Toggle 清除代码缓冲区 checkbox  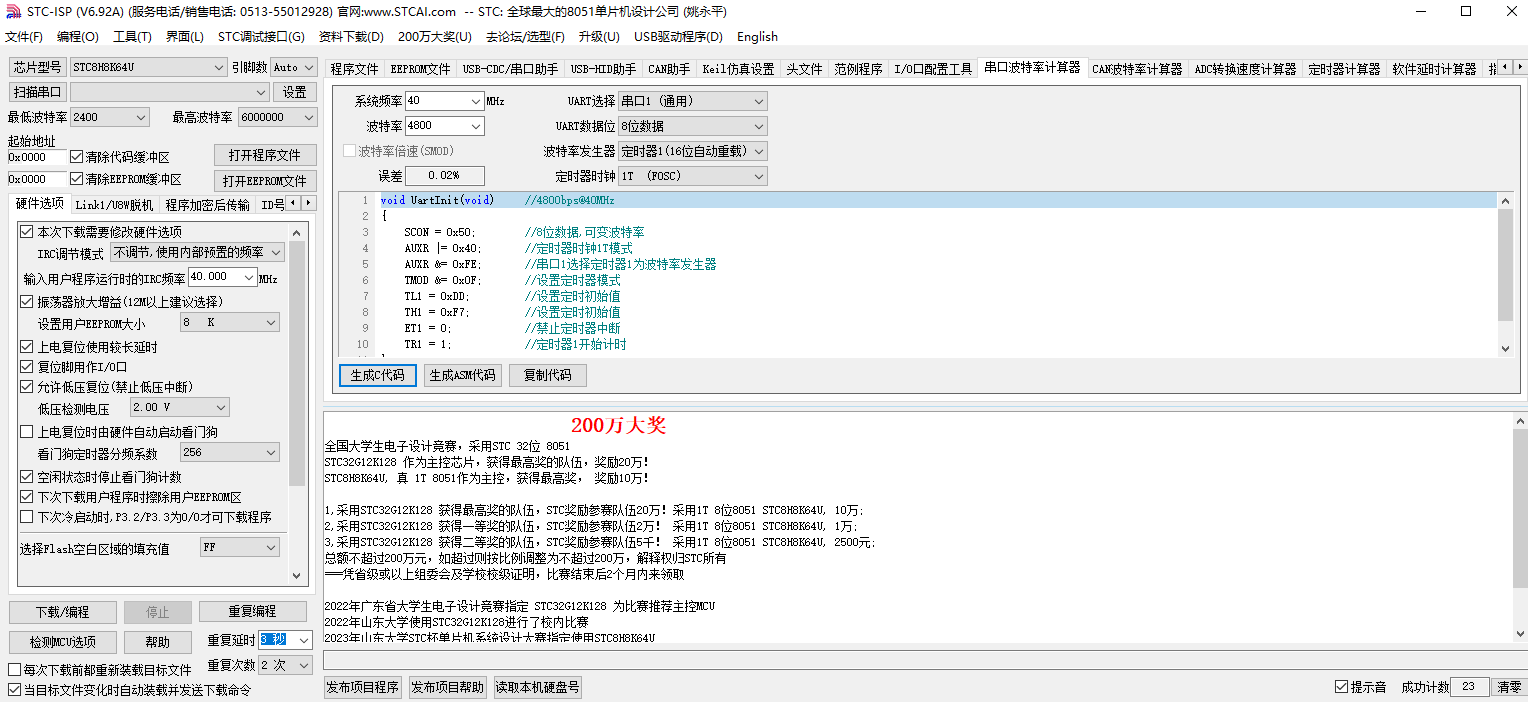[77, 157]
